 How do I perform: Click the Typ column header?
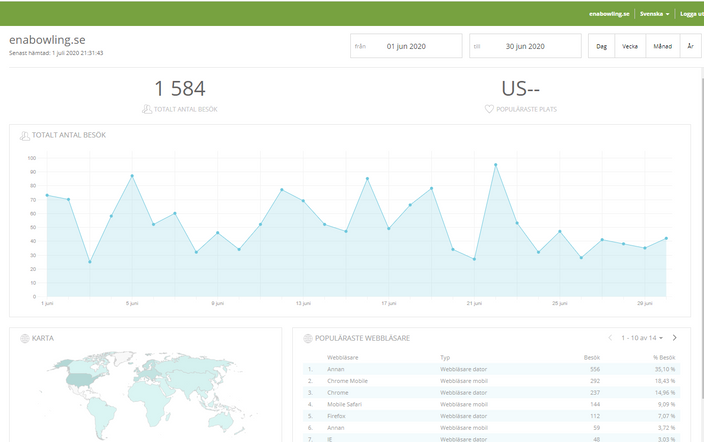click(x=445, y=358)
